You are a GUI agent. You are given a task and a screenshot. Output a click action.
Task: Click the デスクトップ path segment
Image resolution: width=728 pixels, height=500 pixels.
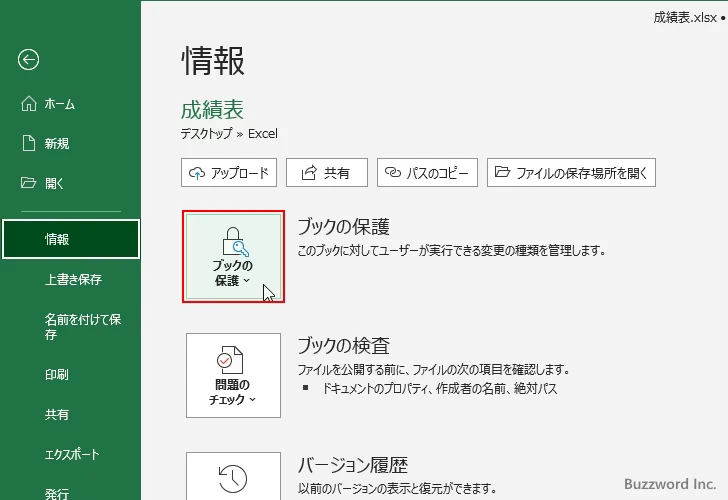[207, 134]
